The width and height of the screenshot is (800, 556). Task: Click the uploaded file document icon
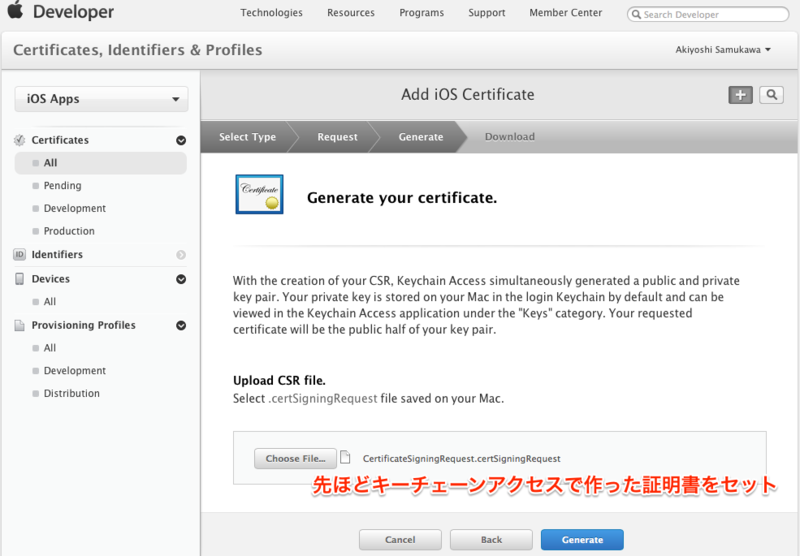(x=345, y=457)
